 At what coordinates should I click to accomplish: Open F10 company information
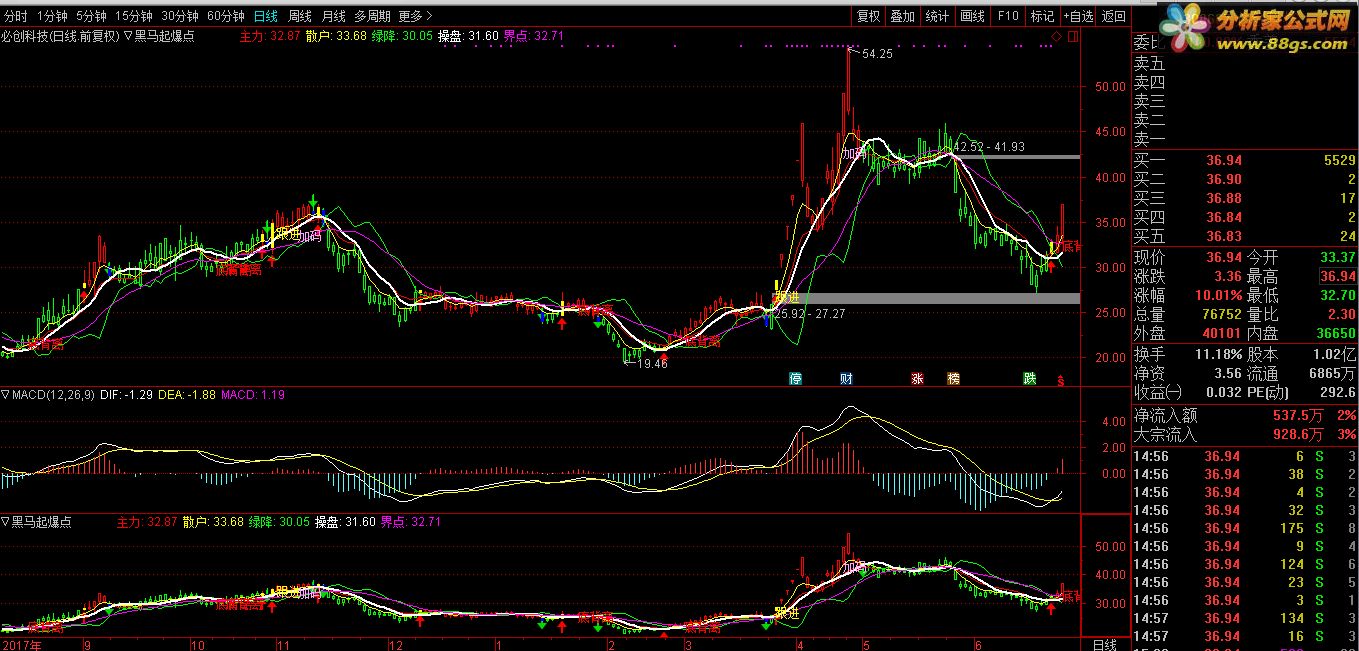[x=1008, y=16]
